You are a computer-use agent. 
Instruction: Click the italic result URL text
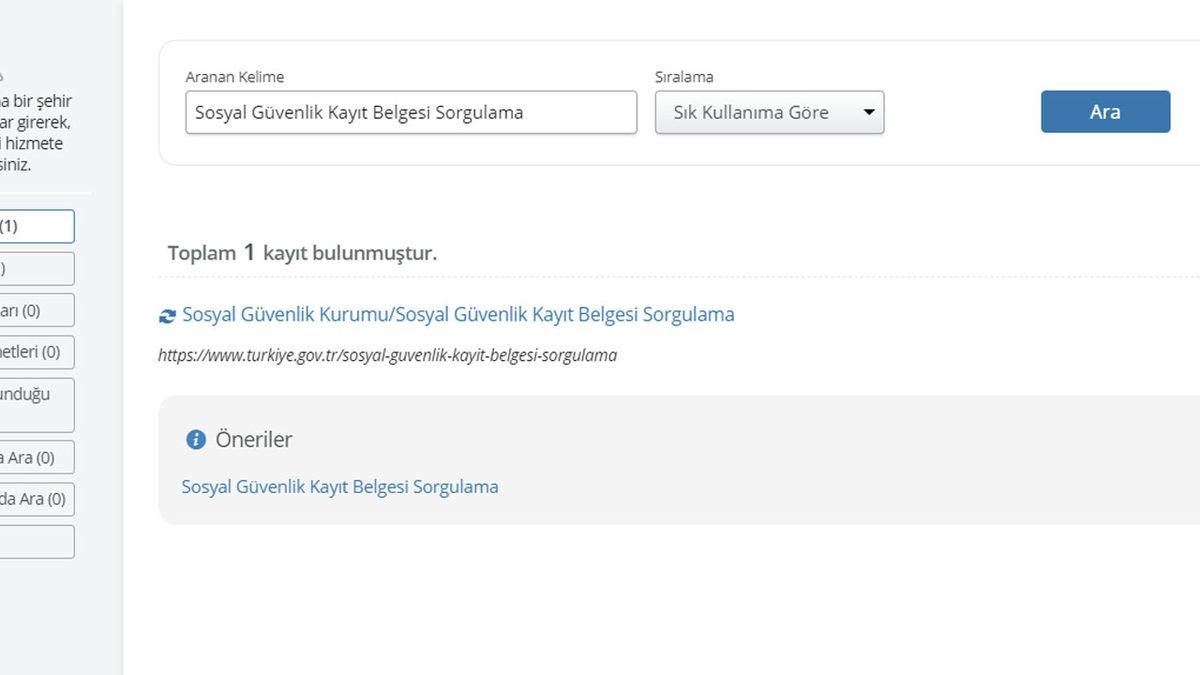(x=387, y=355)
